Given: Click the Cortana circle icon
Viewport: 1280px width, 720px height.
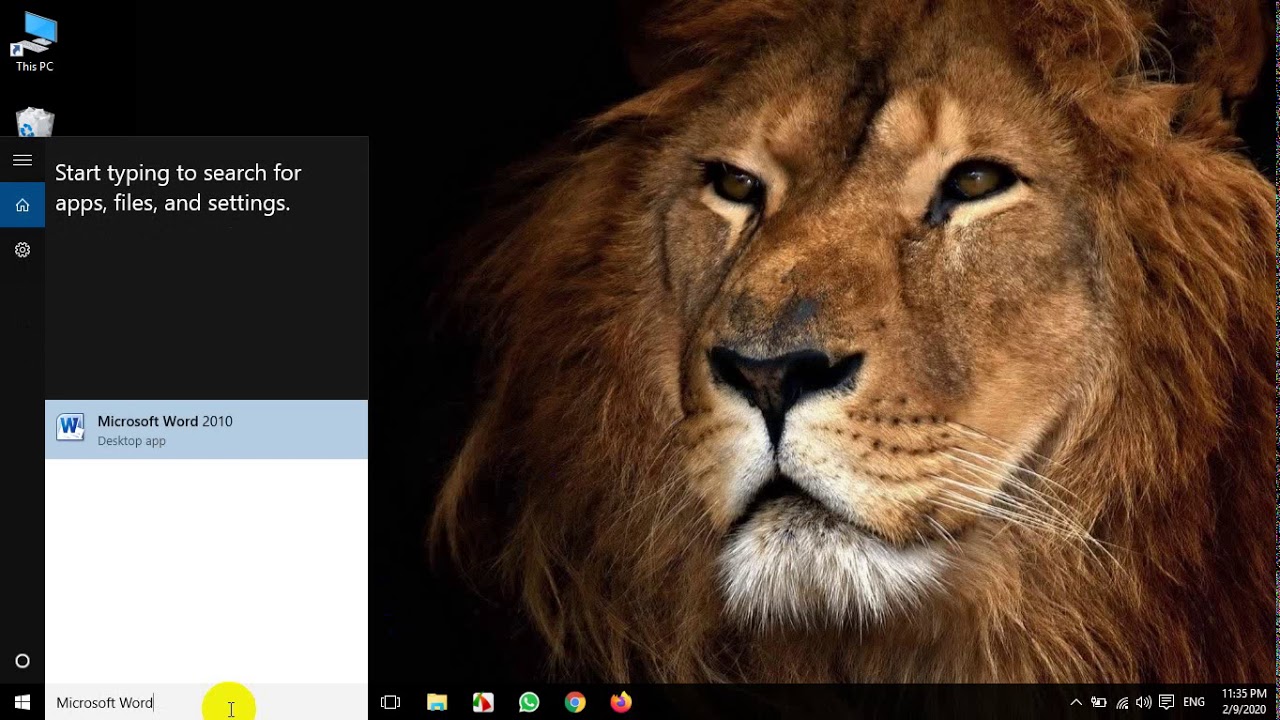Looking at the screenshot, I should (x=22, y=661).
